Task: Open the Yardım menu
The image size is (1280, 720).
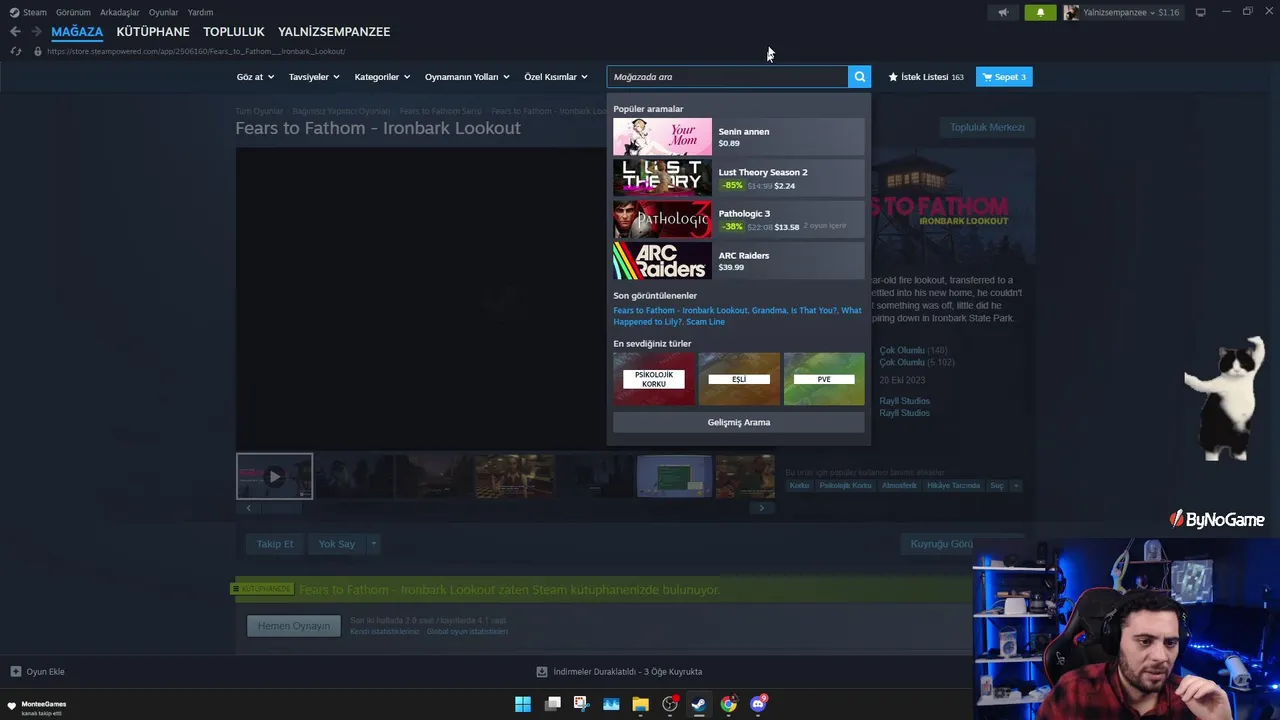Action: (x=200, y=12)
